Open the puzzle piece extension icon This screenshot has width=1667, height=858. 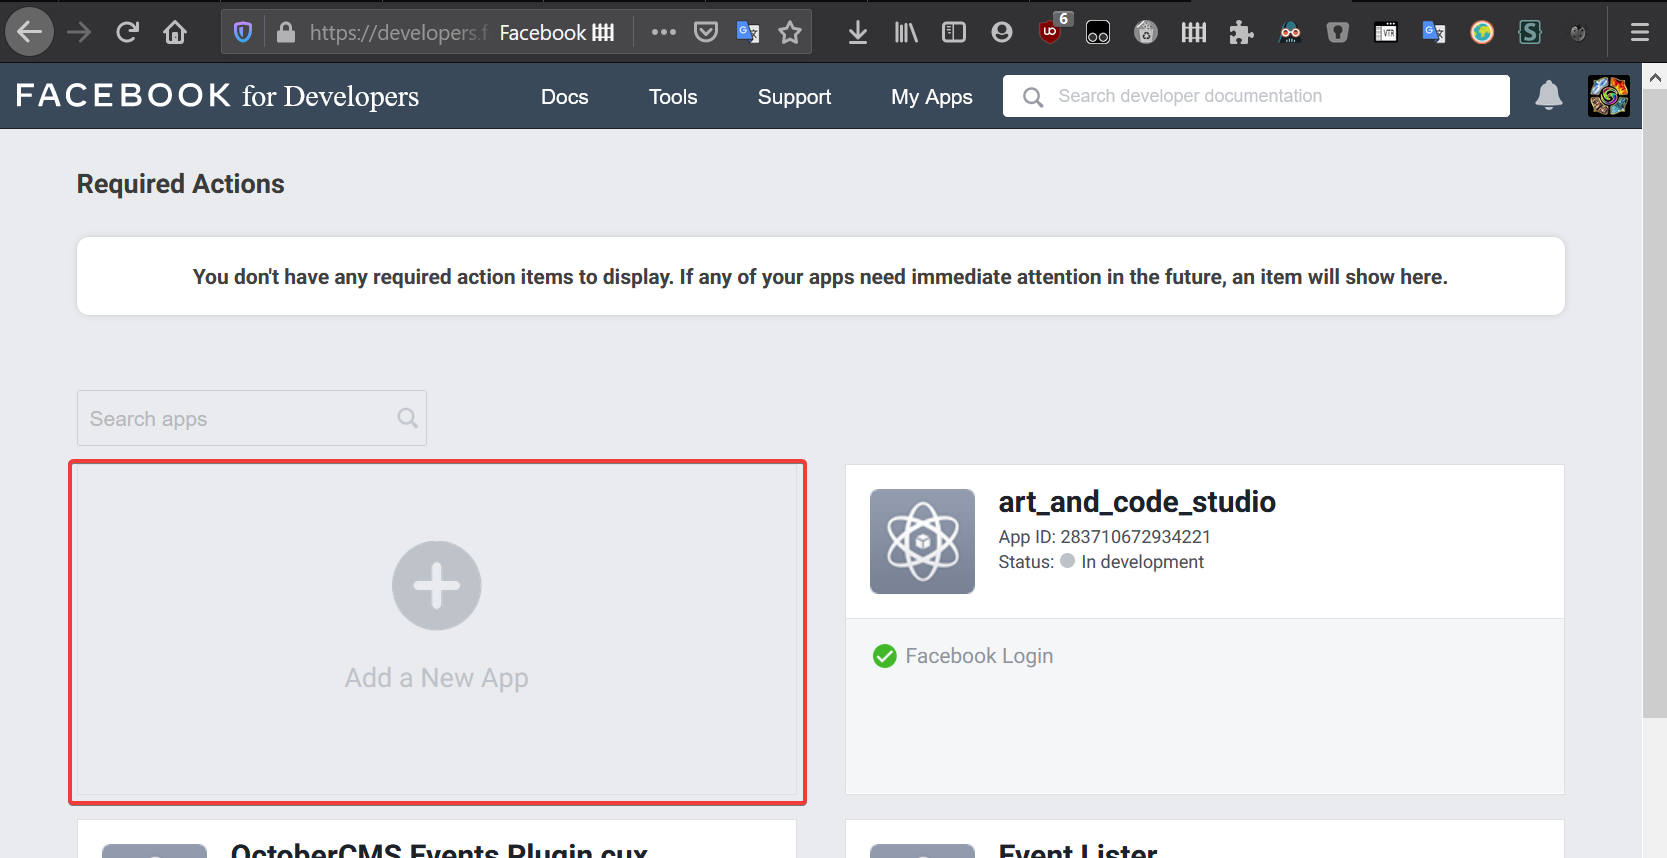click(1242, 32)
